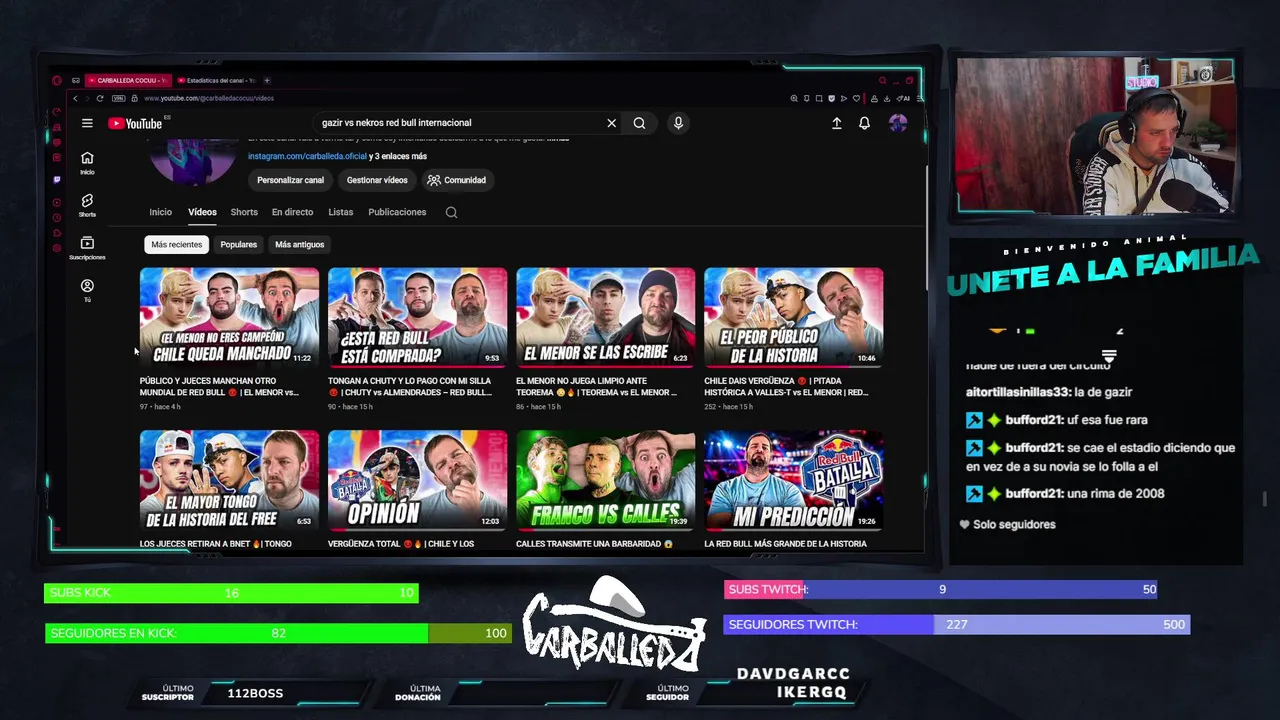Go to Inicio in the YouTube sidebar
1280x720 pixels.
click(87, 163)
